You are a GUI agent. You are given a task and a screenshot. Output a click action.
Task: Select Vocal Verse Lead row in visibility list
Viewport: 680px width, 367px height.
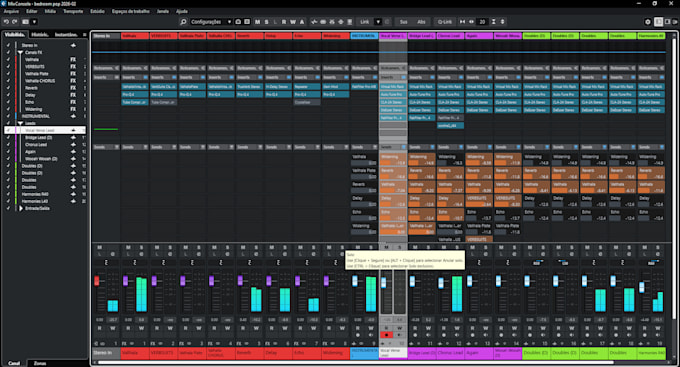(45, 130)
